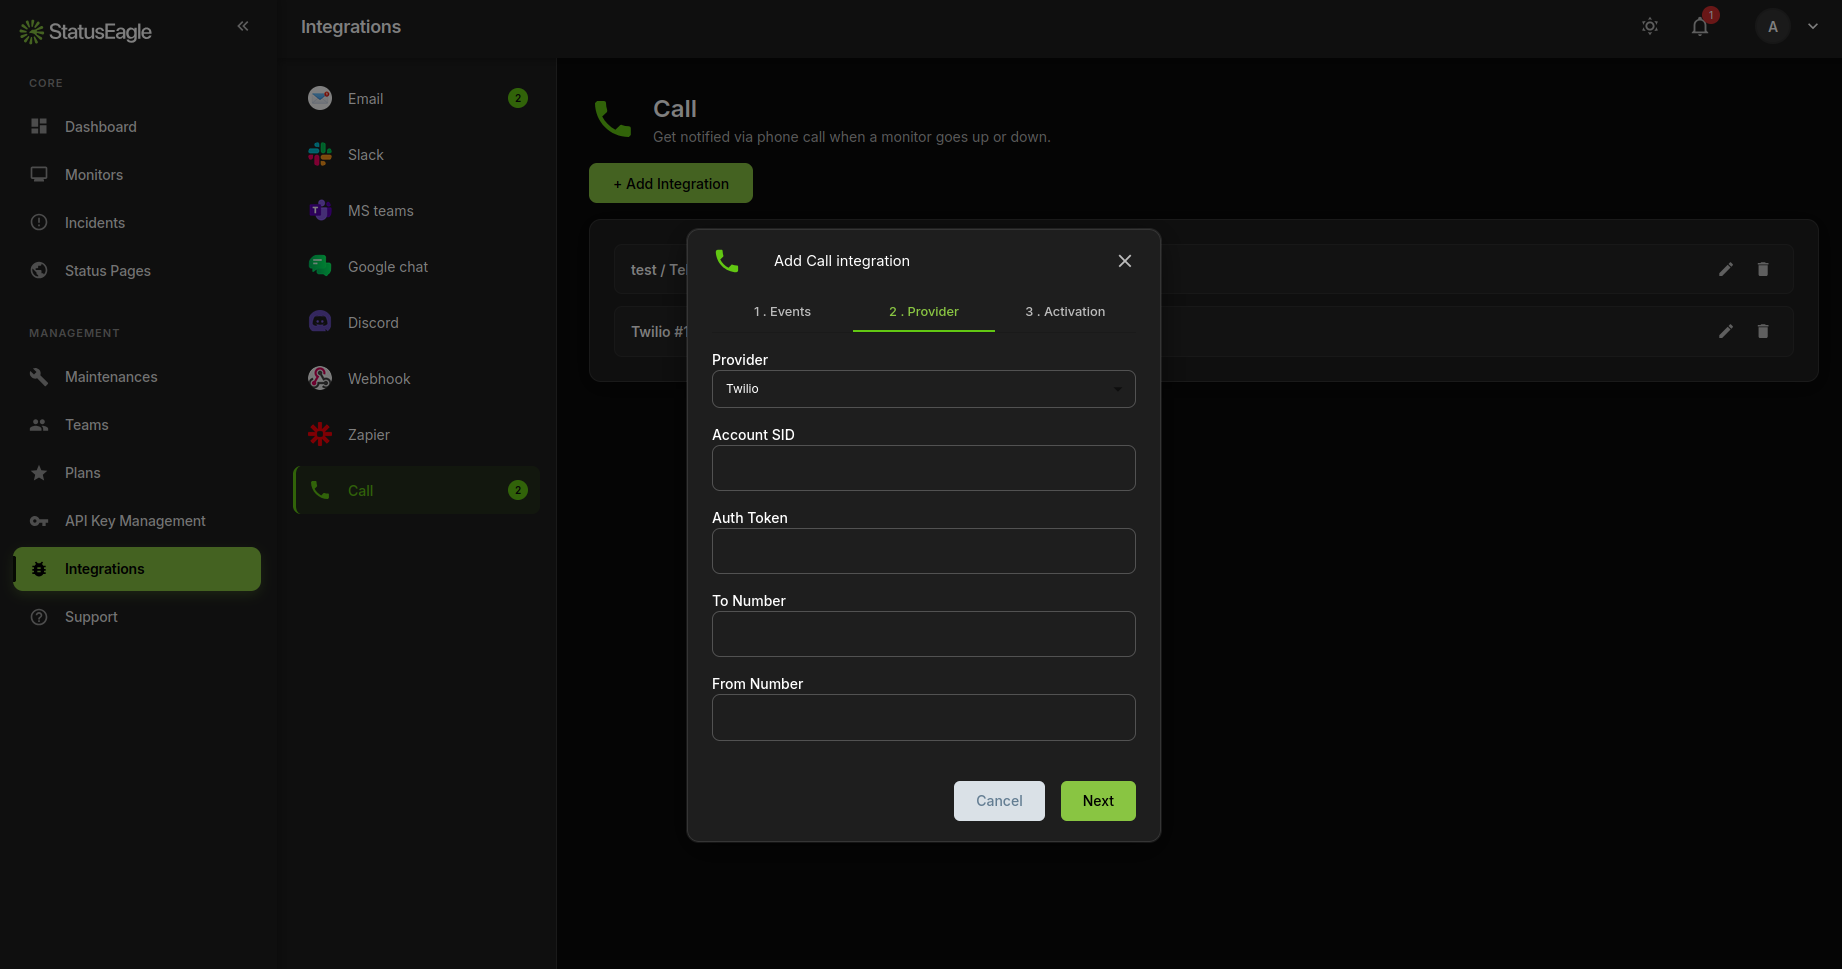The height and width of the screenshot is (969, 1842).
Task: Click the Email count badge
Action: tap(518, 98)
